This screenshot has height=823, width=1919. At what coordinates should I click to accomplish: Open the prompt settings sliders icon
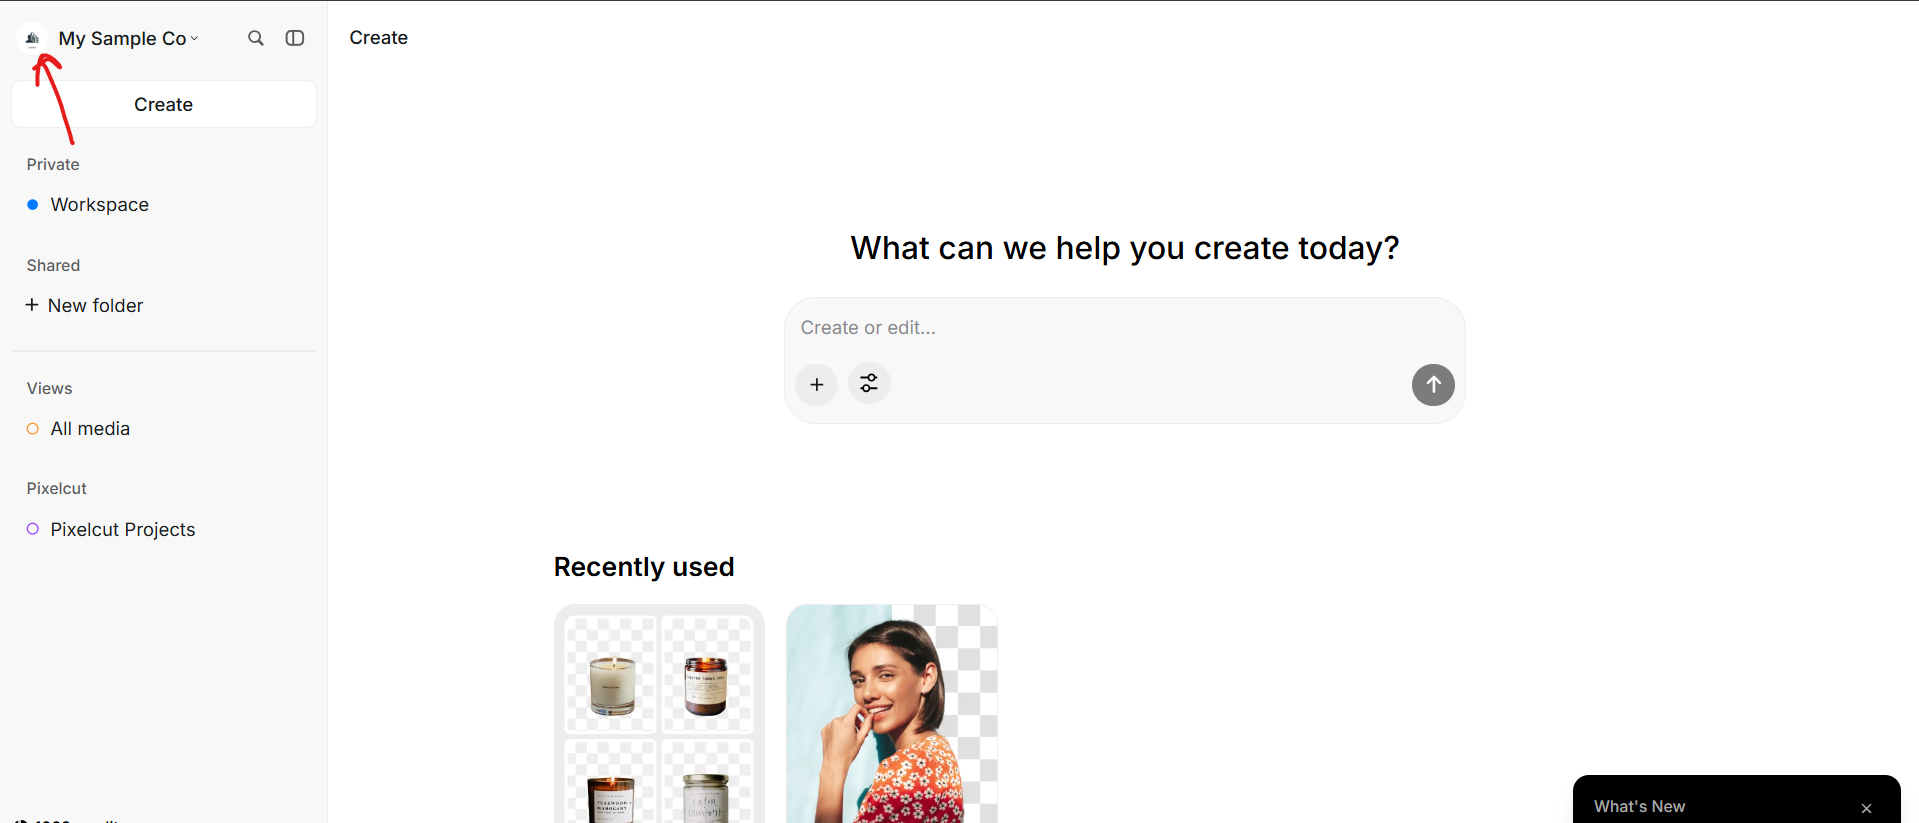click(x=869, y=383)
